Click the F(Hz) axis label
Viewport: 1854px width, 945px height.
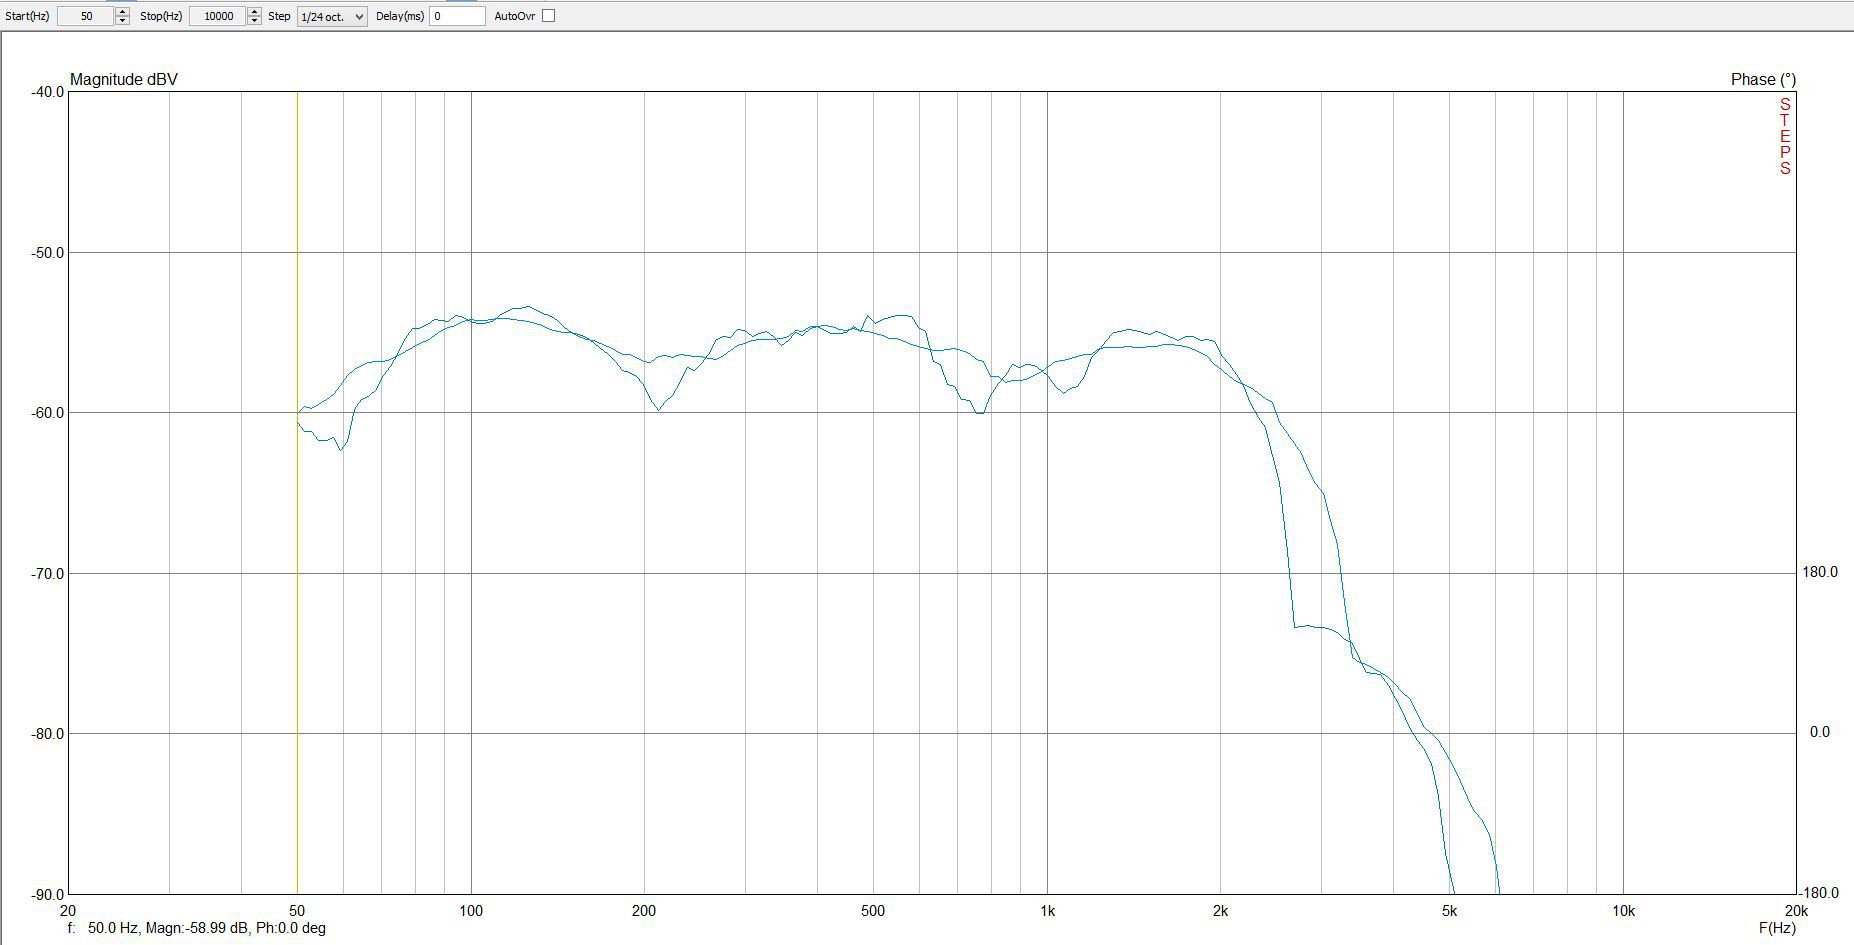1777,928
